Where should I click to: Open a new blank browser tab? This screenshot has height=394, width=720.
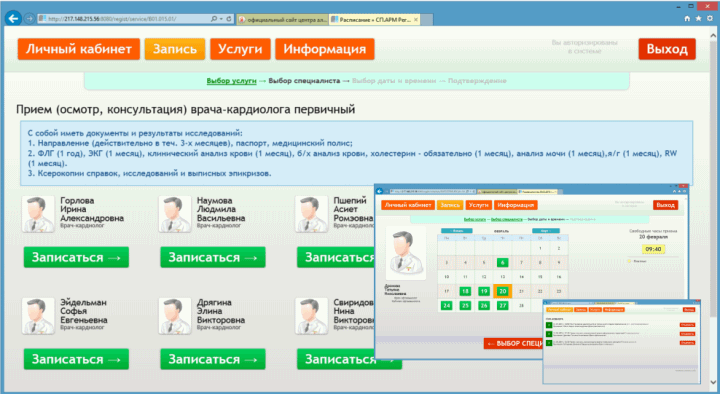427,19
